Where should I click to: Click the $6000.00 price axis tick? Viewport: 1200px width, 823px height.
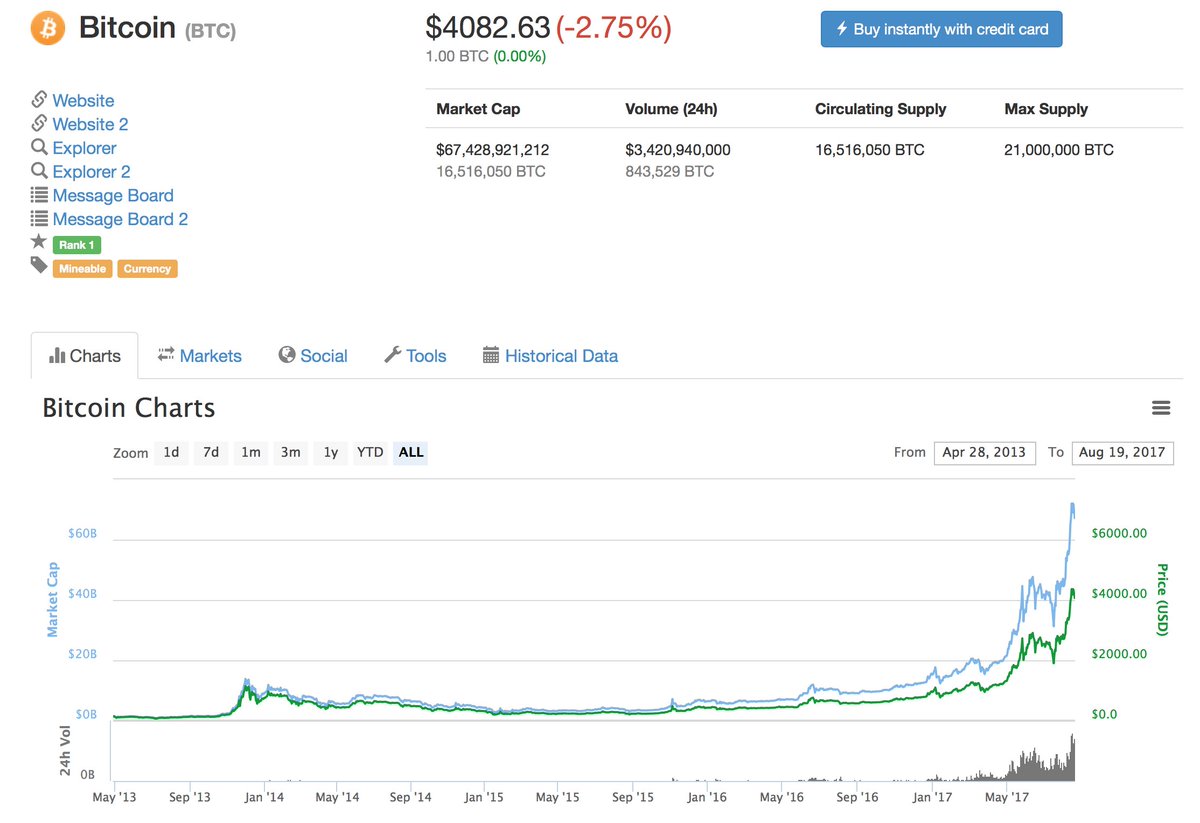1119,533
